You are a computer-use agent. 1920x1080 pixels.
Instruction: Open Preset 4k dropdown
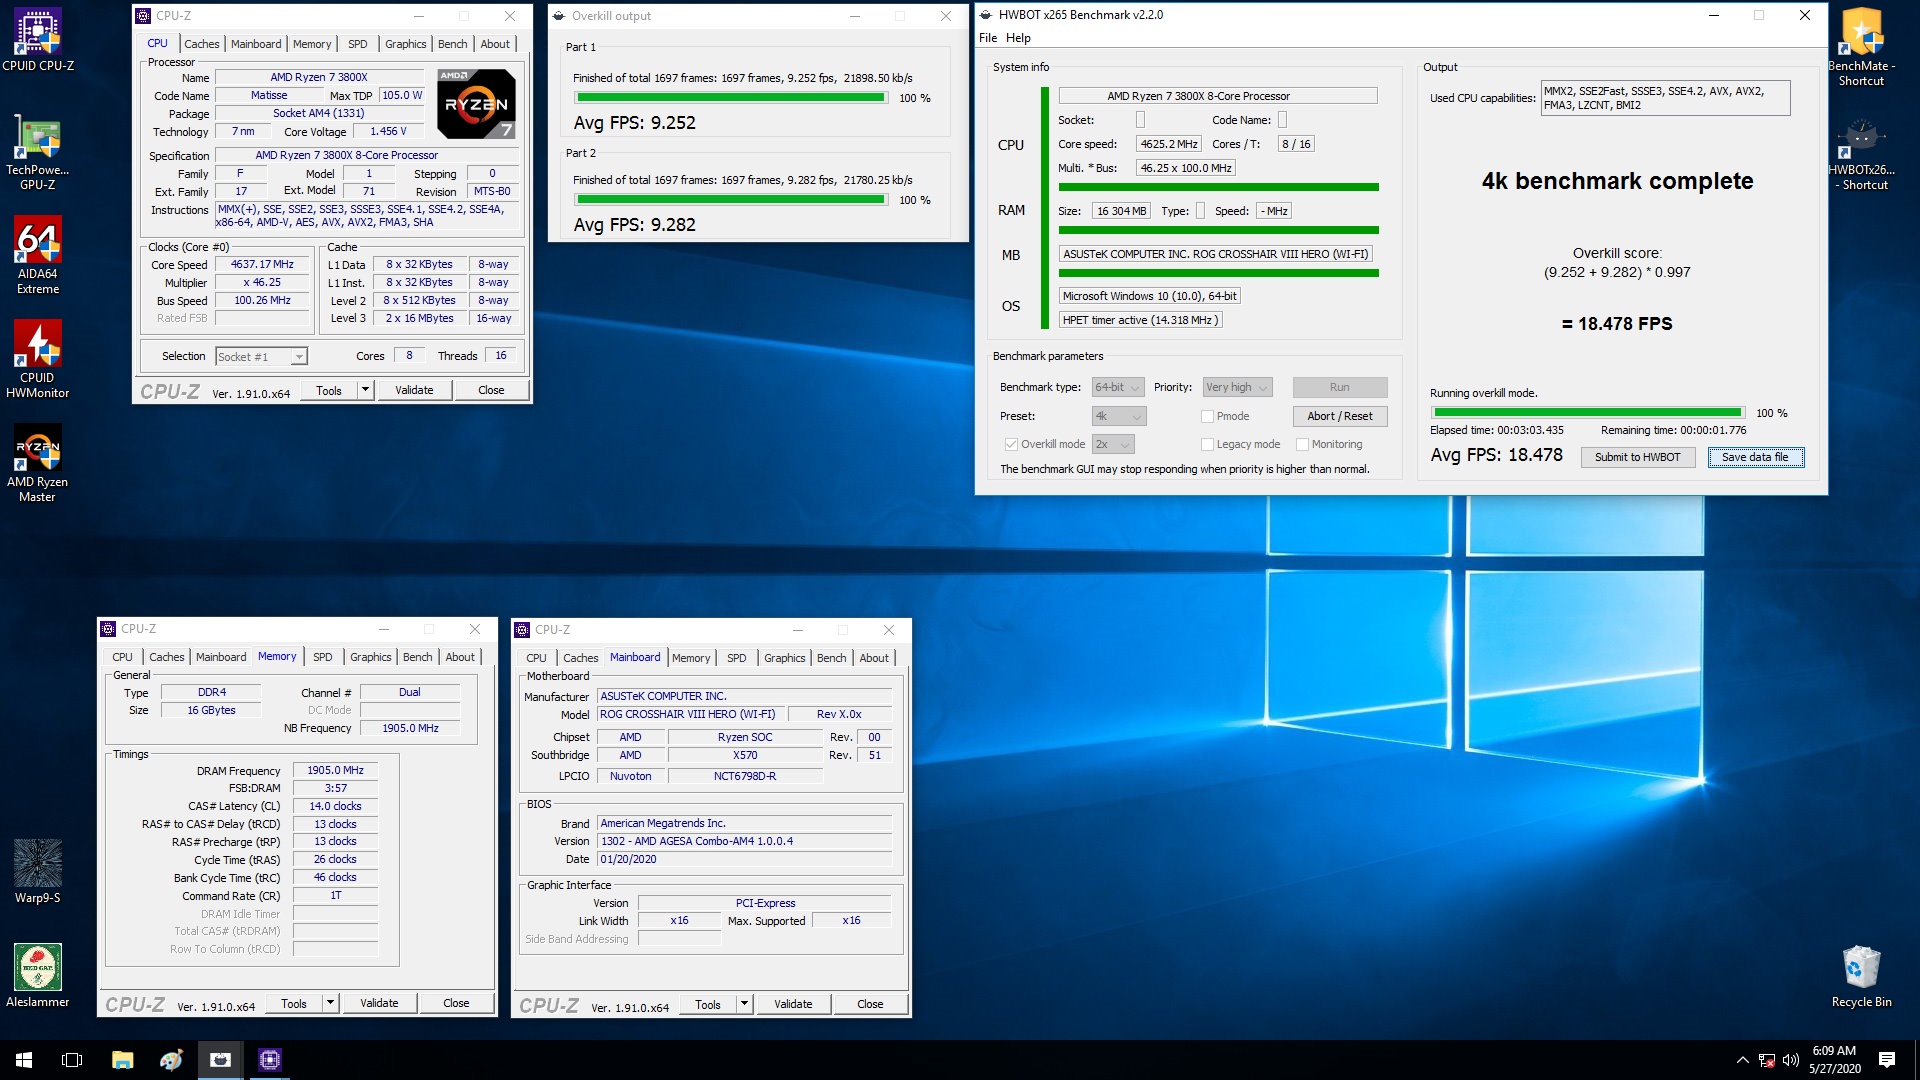1118,416
